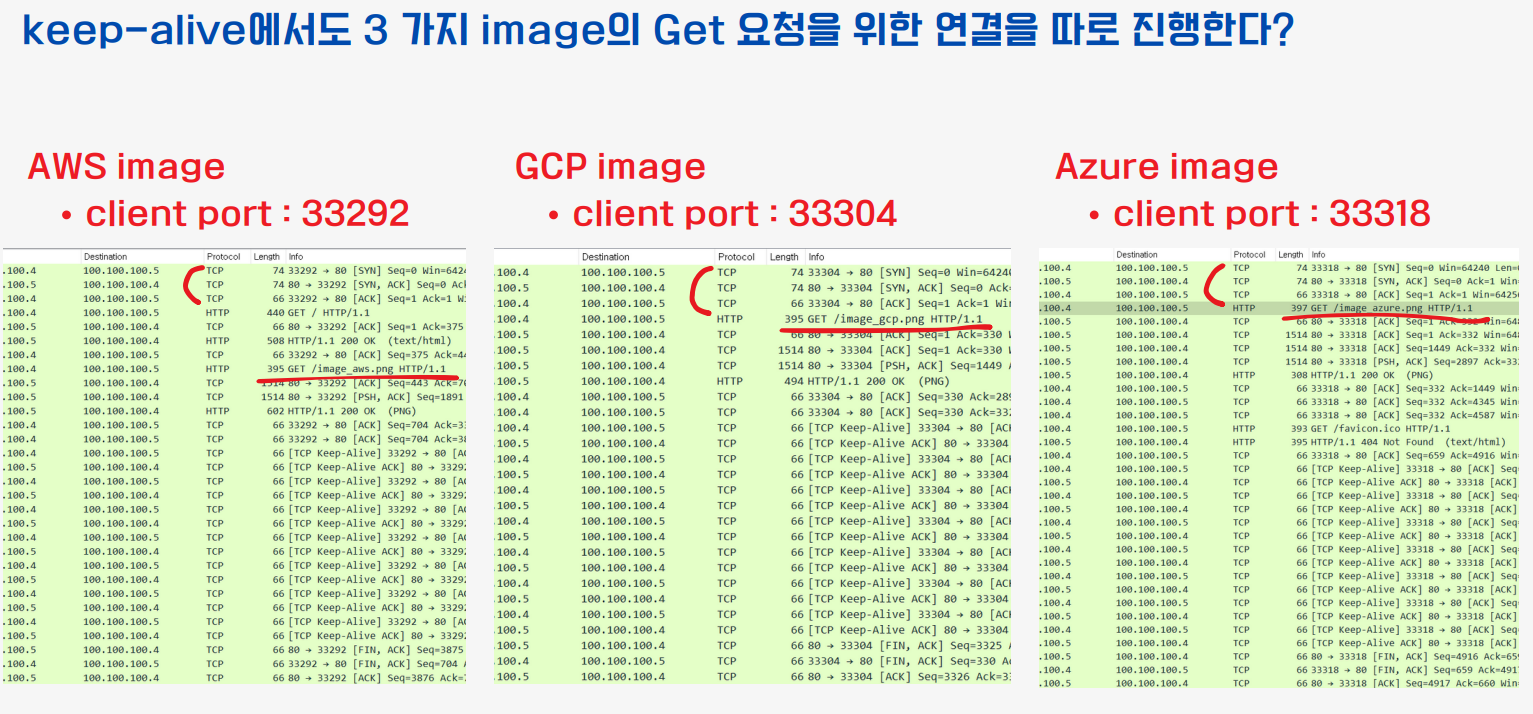Select the '80 → 33304 [SYN, ACK]' packet row
Screen dimensions: 1533x714
coord(752,288)
